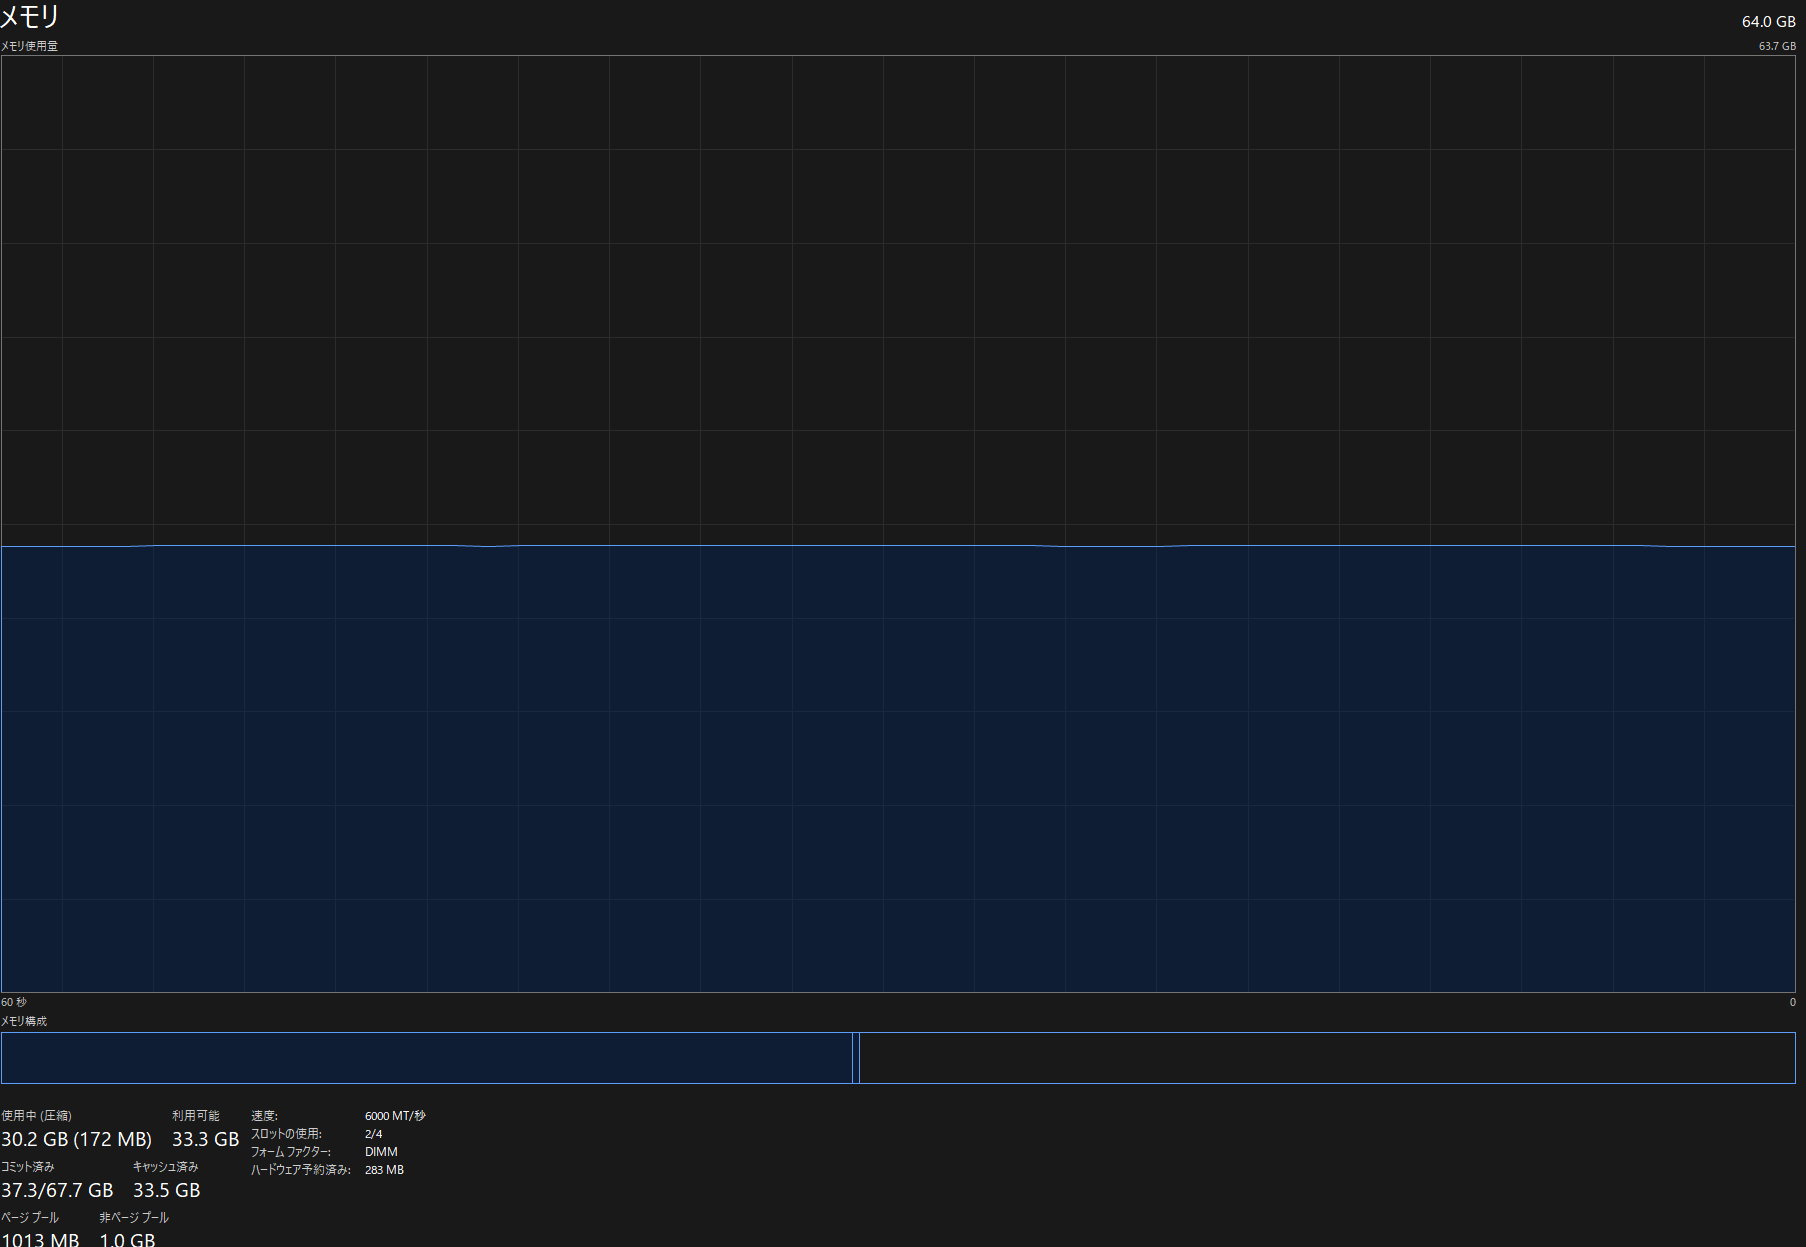
Task: Click the 1.0 GB non-paged pool value
Action: (127, 1239)
